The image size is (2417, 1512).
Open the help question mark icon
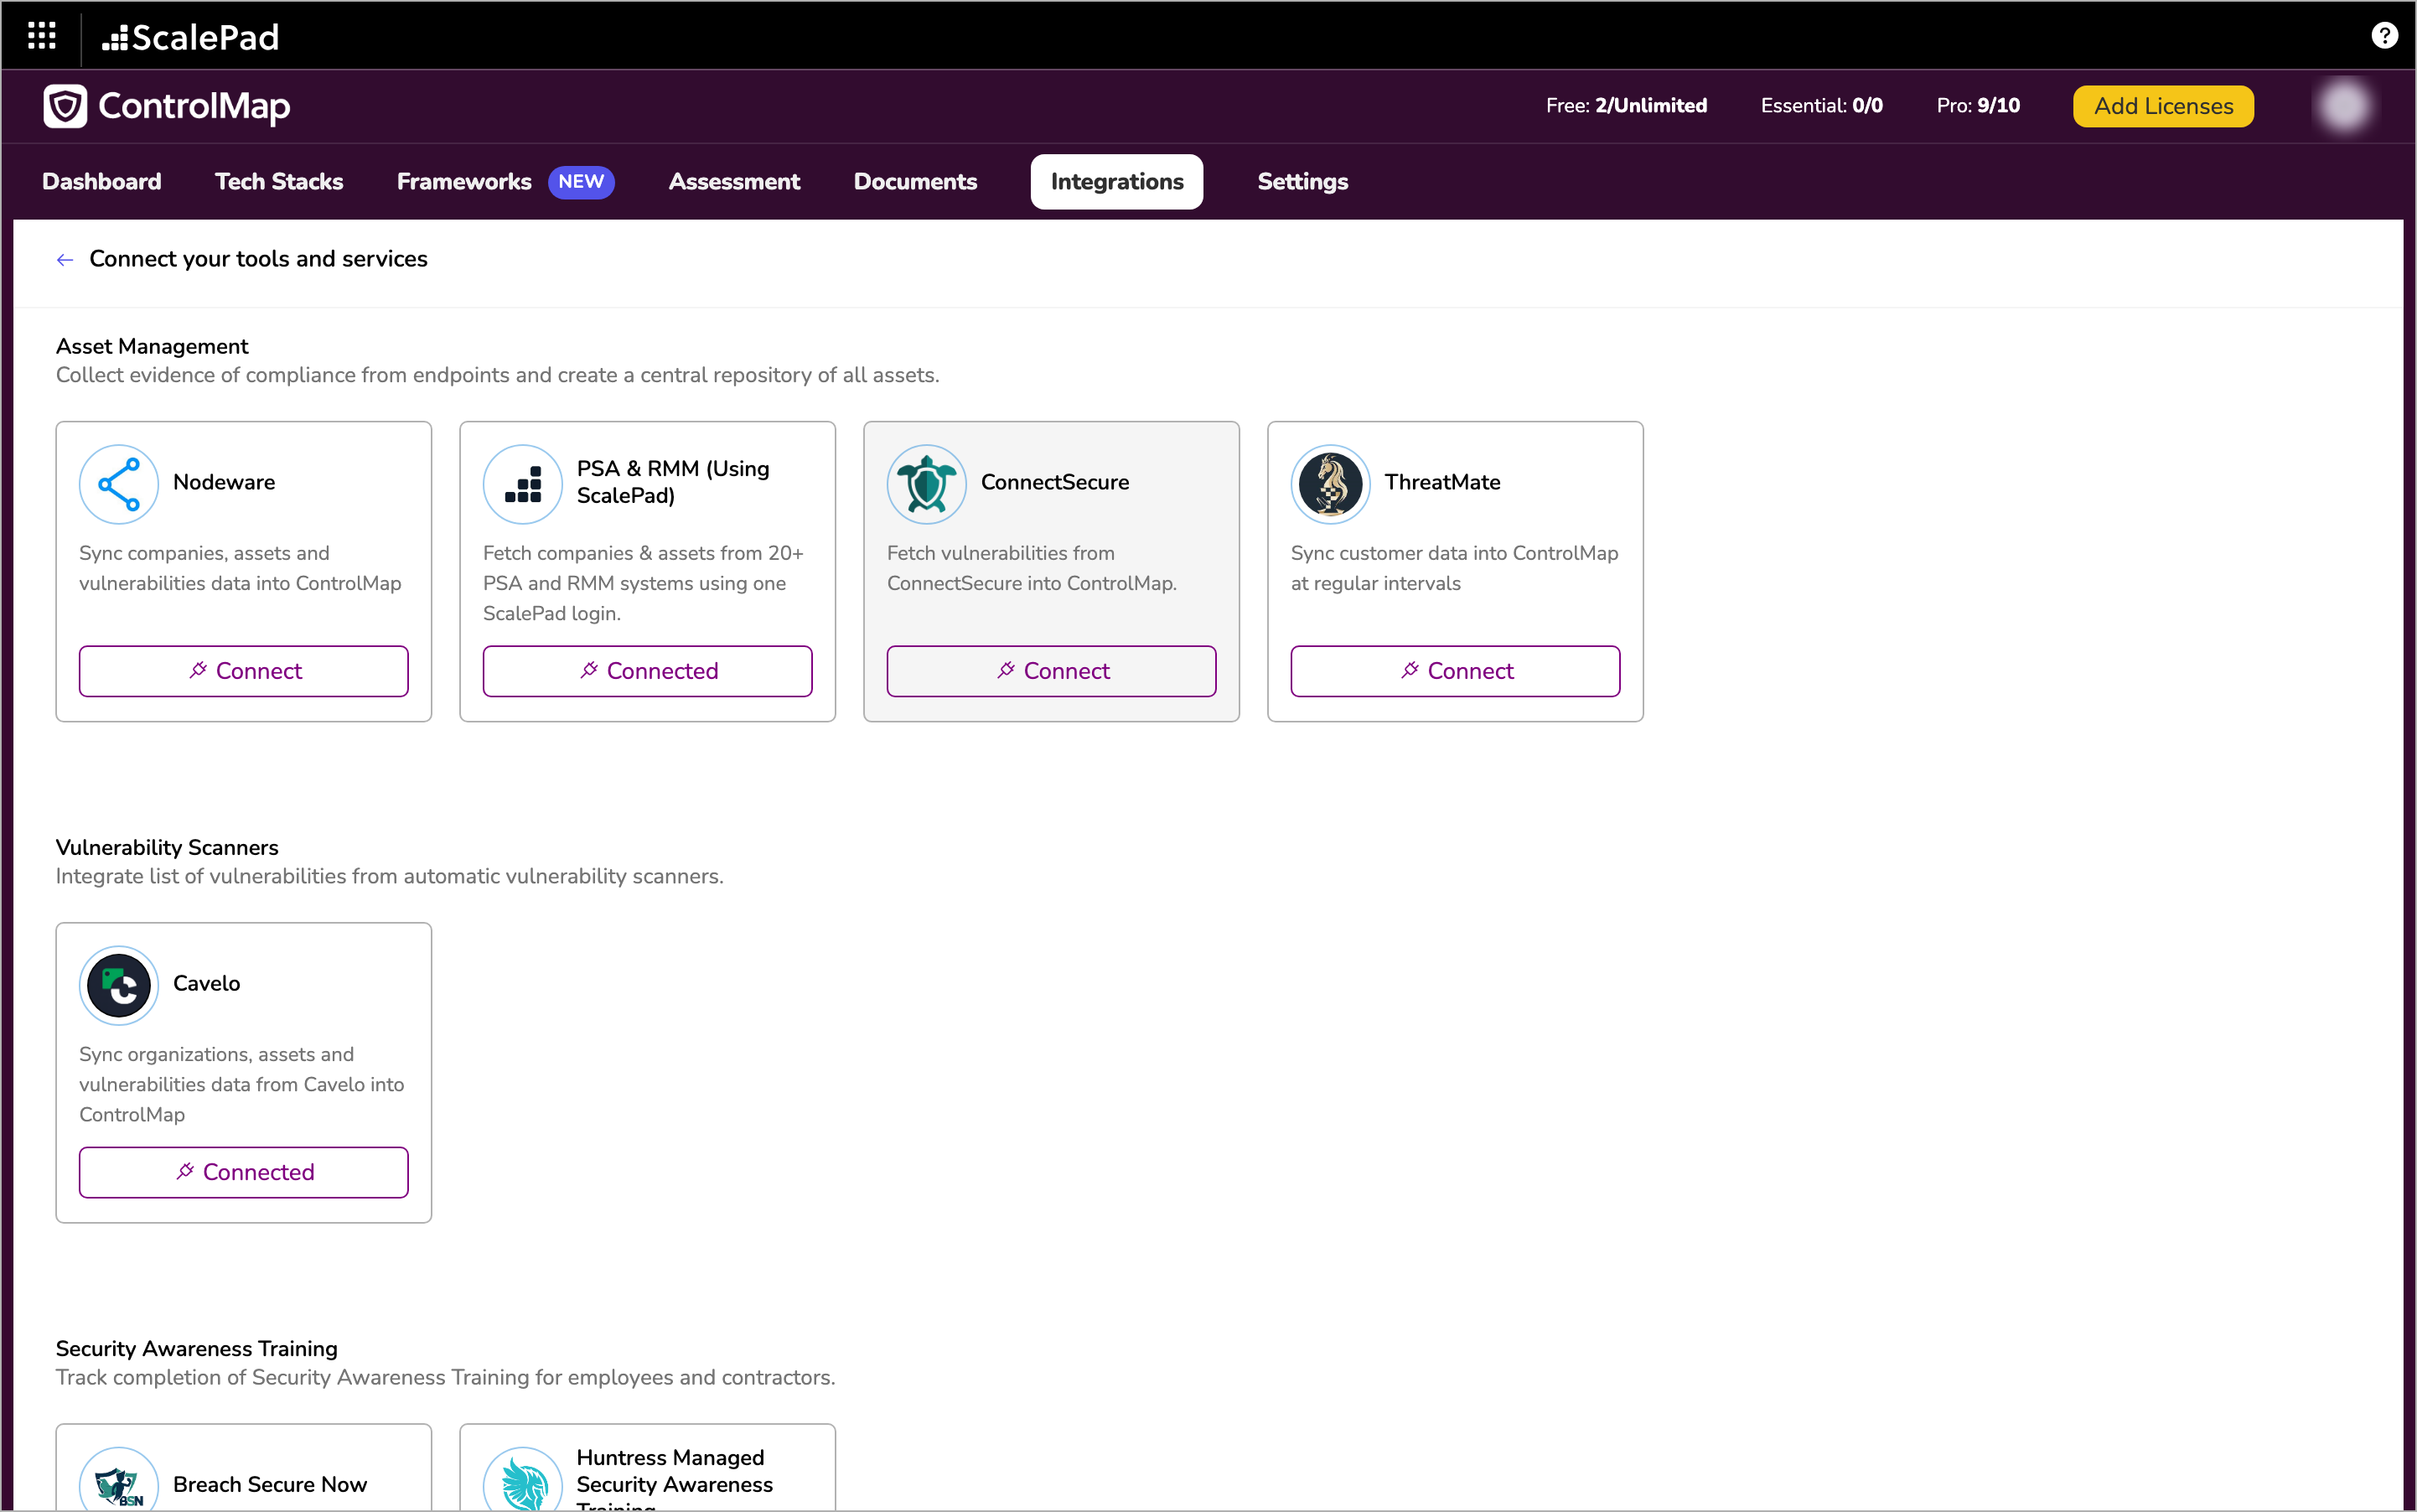click(2384, 36)
